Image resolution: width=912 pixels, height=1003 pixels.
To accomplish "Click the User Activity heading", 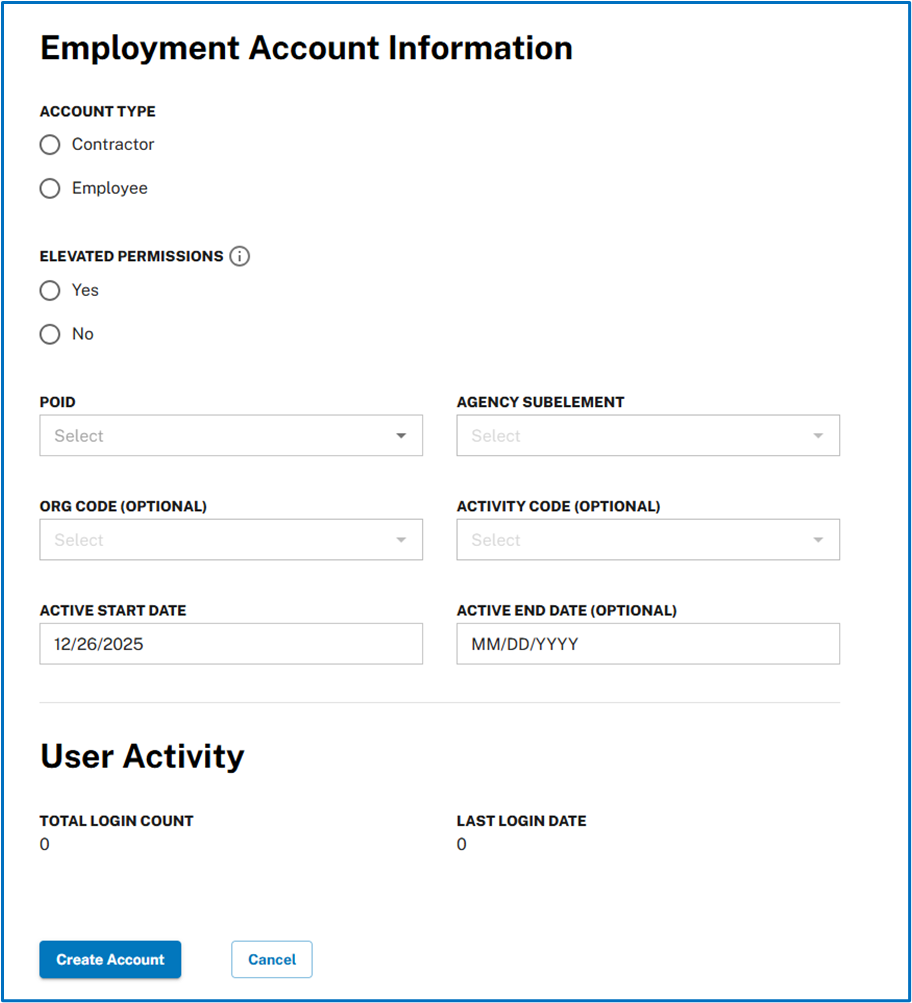I will click(141, 756).
